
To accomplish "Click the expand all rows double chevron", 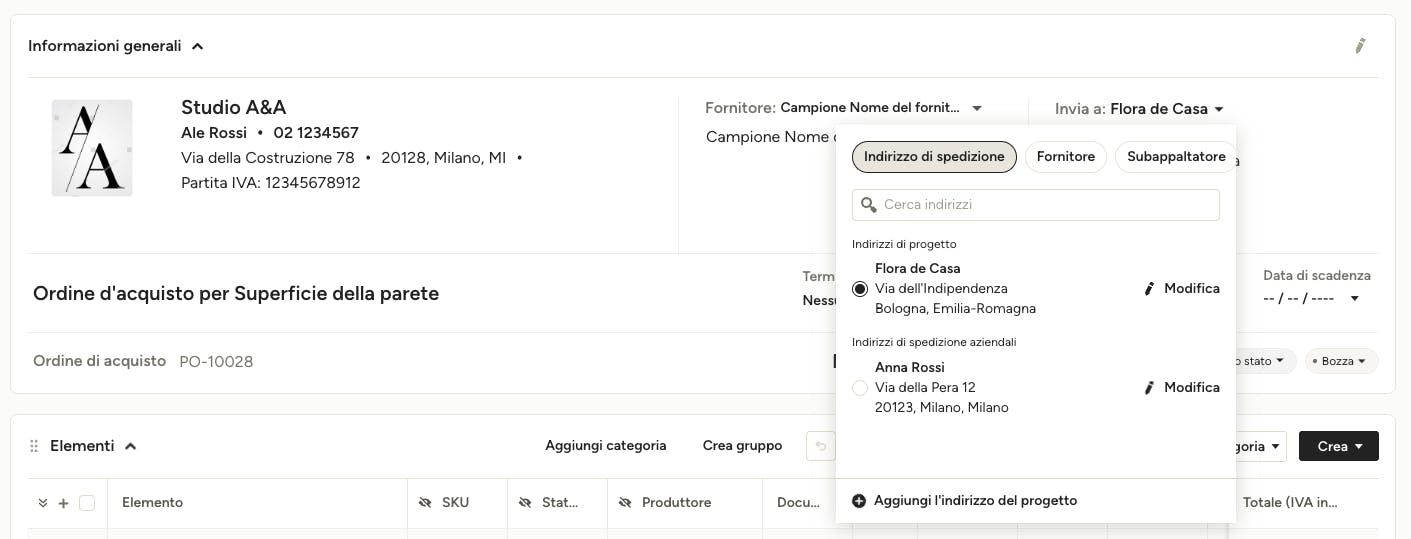I will pos(42,503).
